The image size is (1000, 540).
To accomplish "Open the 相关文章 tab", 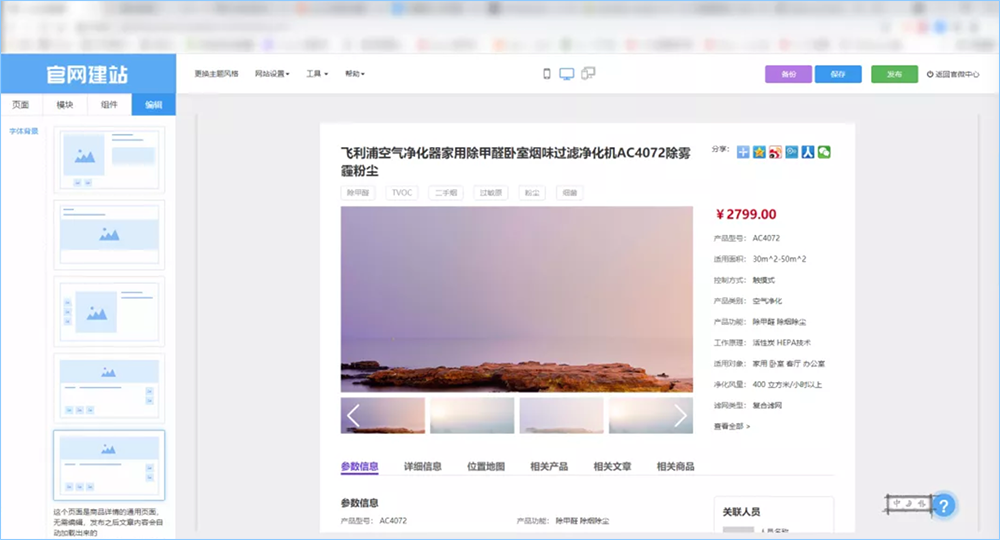I will pyautogui.click(x=612, y=466).
